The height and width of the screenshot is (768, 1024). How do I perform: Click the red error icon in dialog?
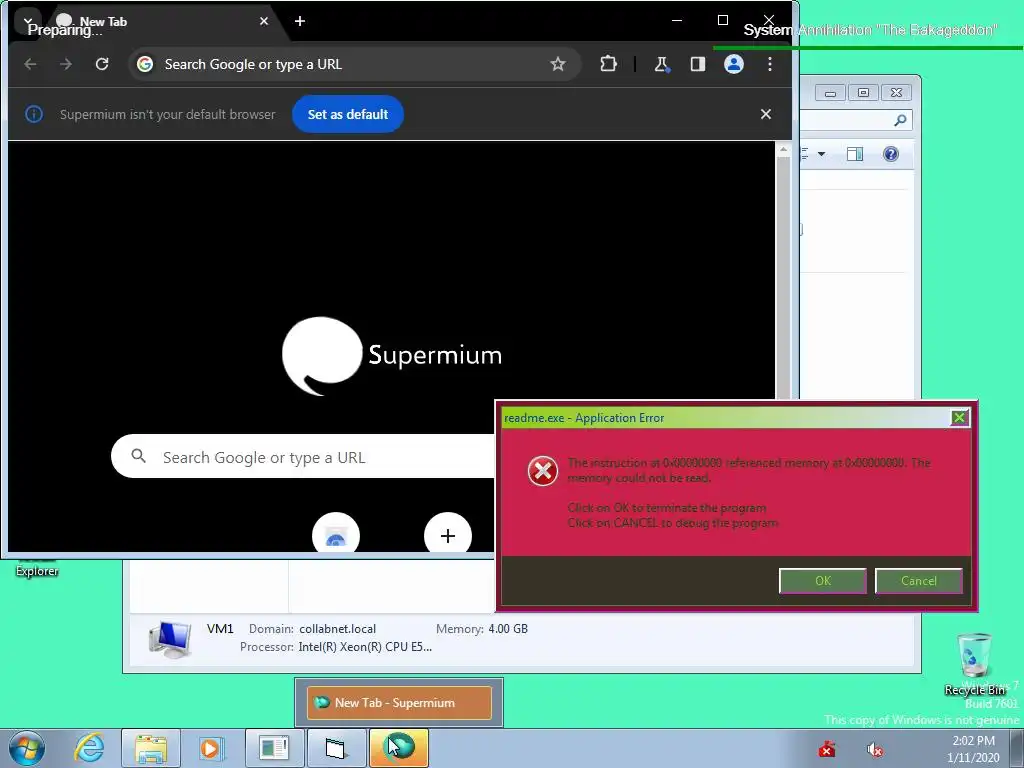click(x=543, y=470)
